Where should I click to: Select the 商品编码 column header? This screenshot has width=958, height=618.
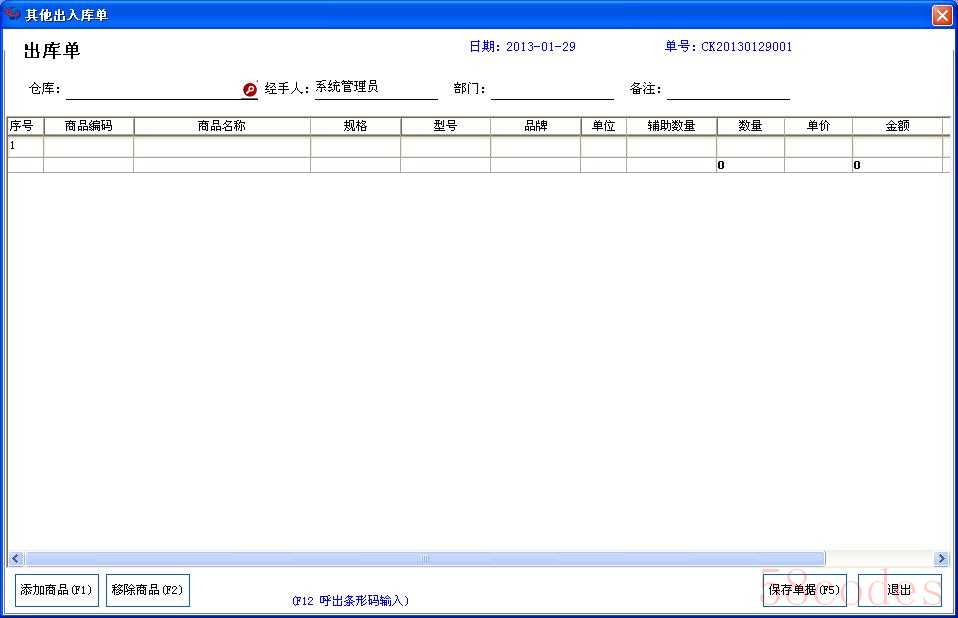pos(88,126)
